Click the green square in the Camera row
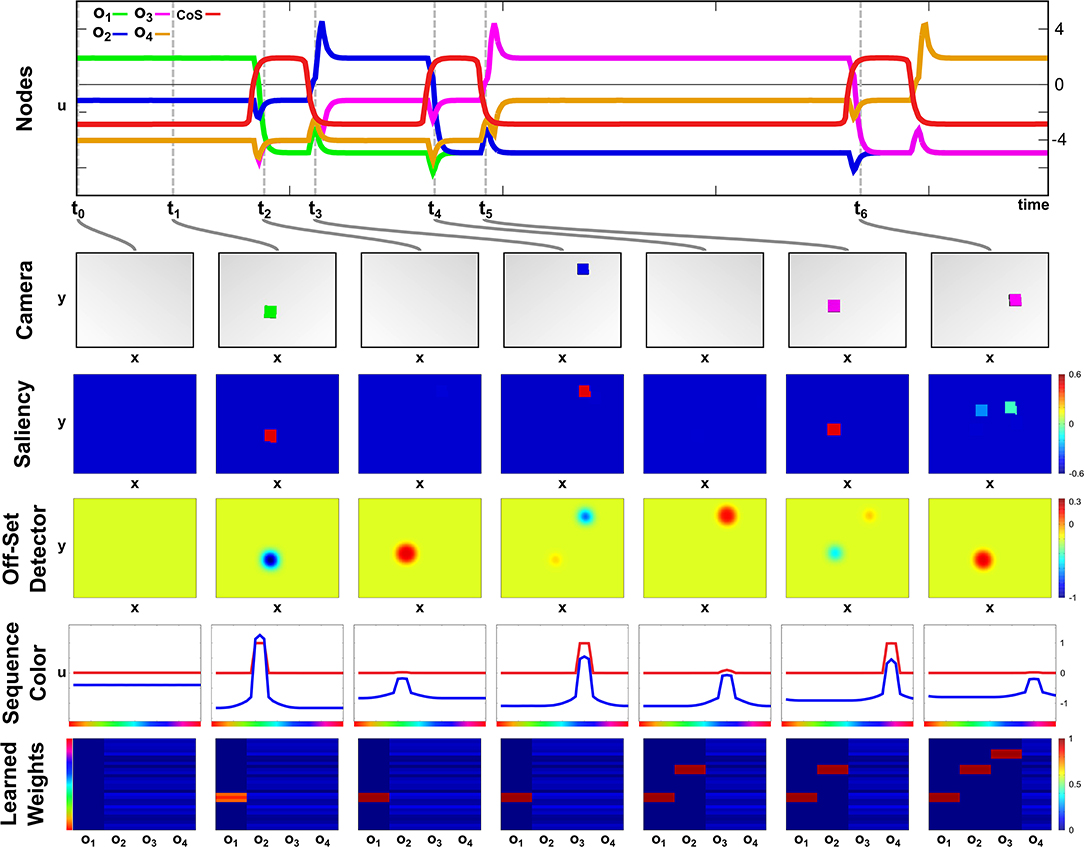The height and width of the screenshot is (847, 1084). 270,312
